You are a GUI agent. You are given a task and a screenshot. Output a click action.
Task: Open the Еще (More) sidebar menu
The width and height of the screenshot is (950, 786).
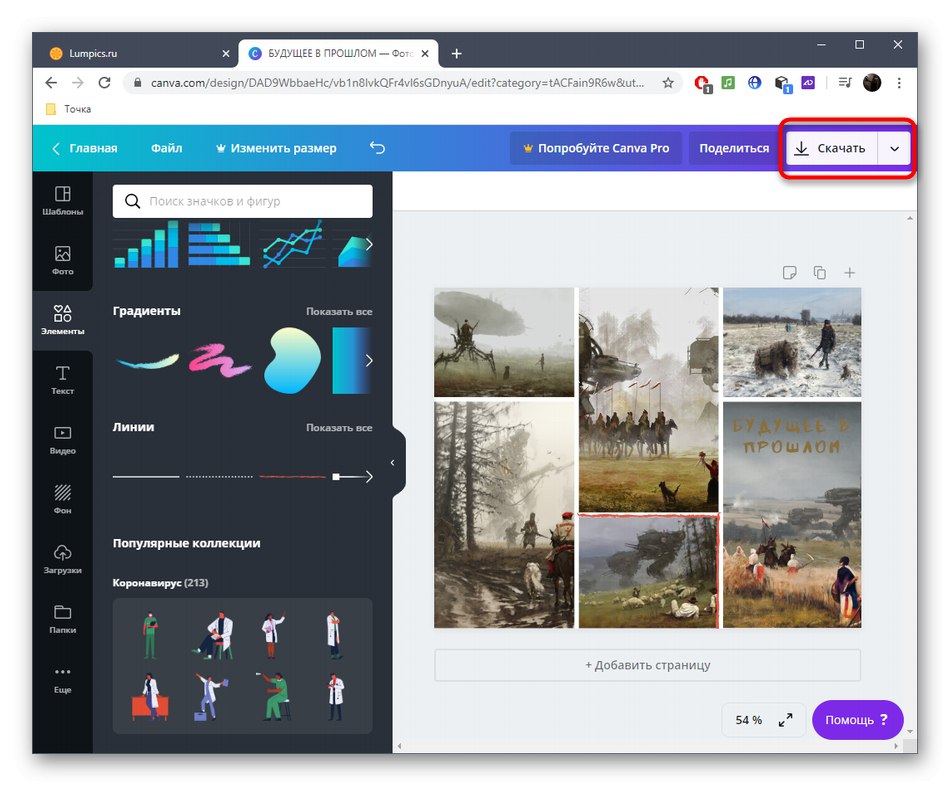62,679
